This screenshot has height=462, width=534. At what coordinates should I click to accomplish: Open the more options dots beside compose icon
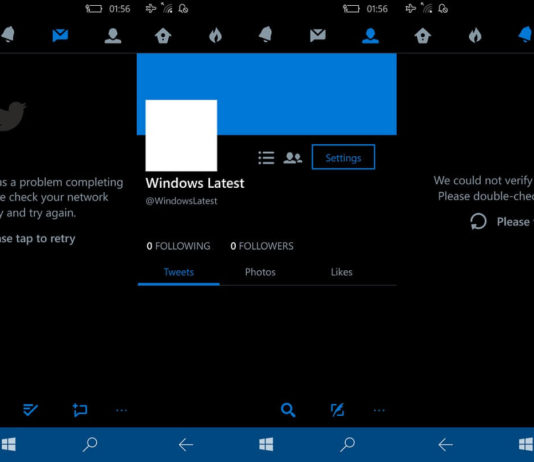[x=379, y=410]
